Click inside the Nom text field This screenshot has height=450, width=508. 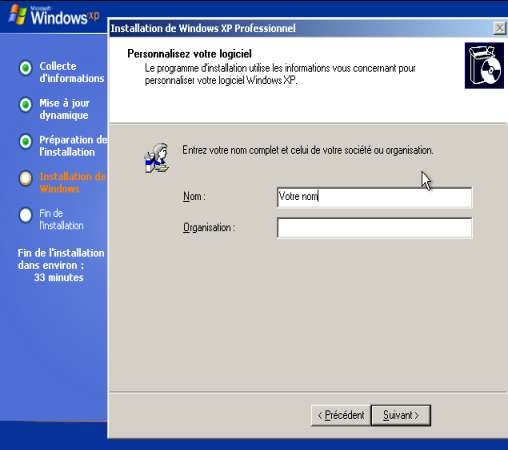[x=374, y=197]
